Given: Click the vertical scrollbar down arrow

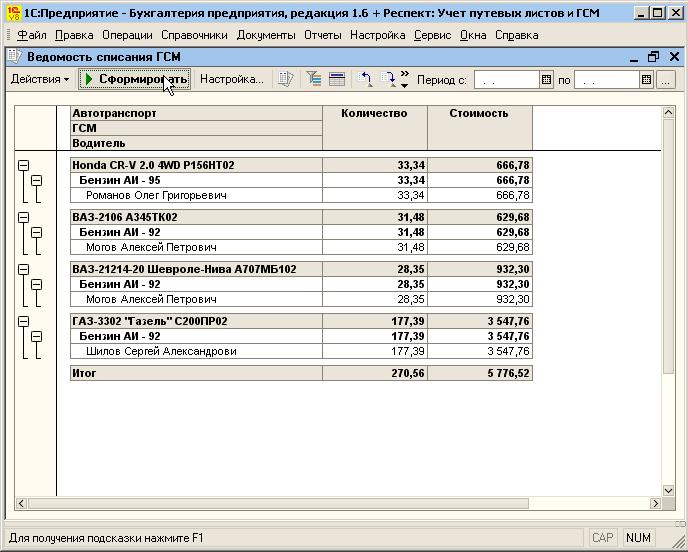Looking at the screenshot, I should click(x=668, y=491).
